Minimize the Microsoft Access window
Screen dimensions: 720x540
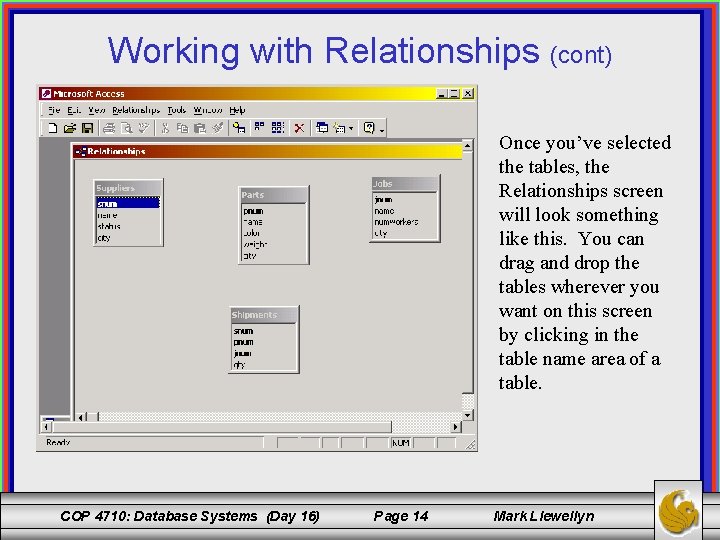[442, 94]
